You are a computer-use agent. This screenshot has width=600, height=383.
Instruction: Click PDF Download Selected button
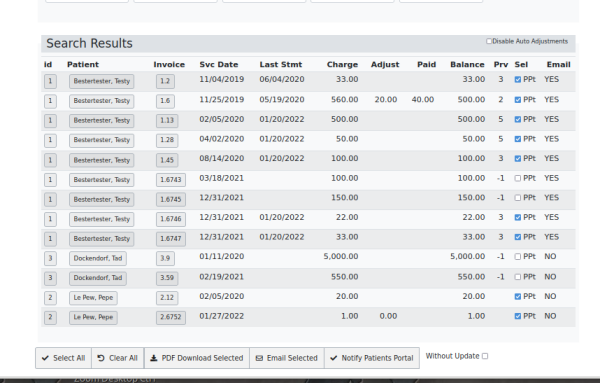pyautogui.click(x=197, y=358)
